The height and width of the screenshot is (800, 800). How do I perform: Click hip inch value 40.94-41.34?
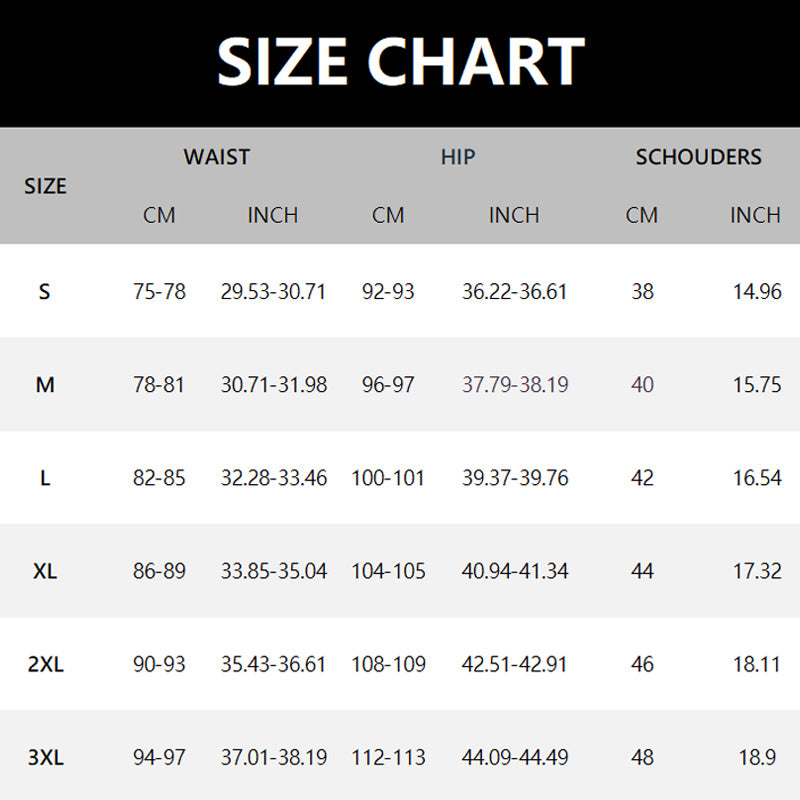pyautogui.click(x=515, y=571)
